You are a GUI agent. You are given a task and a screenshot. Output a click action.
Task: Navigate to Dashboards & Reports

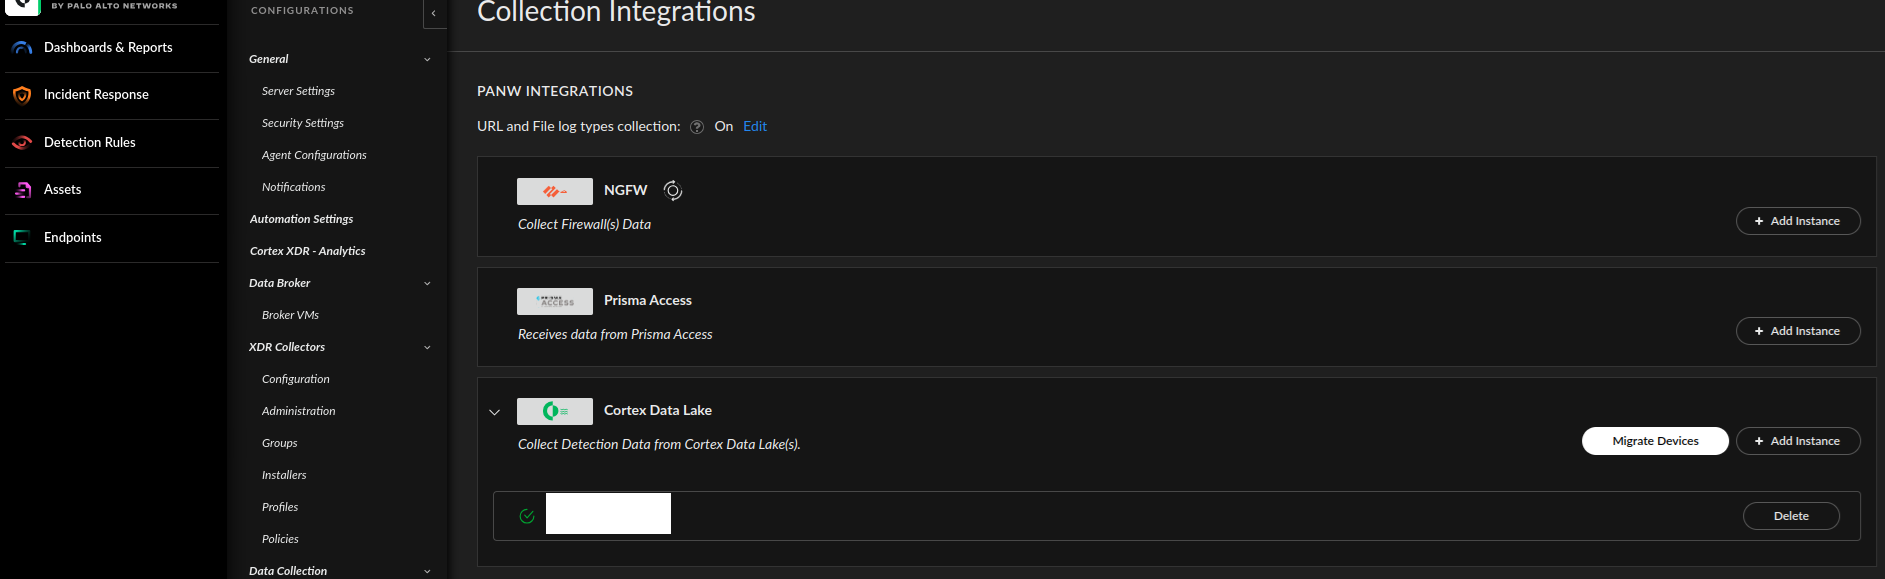pos(108,48)
